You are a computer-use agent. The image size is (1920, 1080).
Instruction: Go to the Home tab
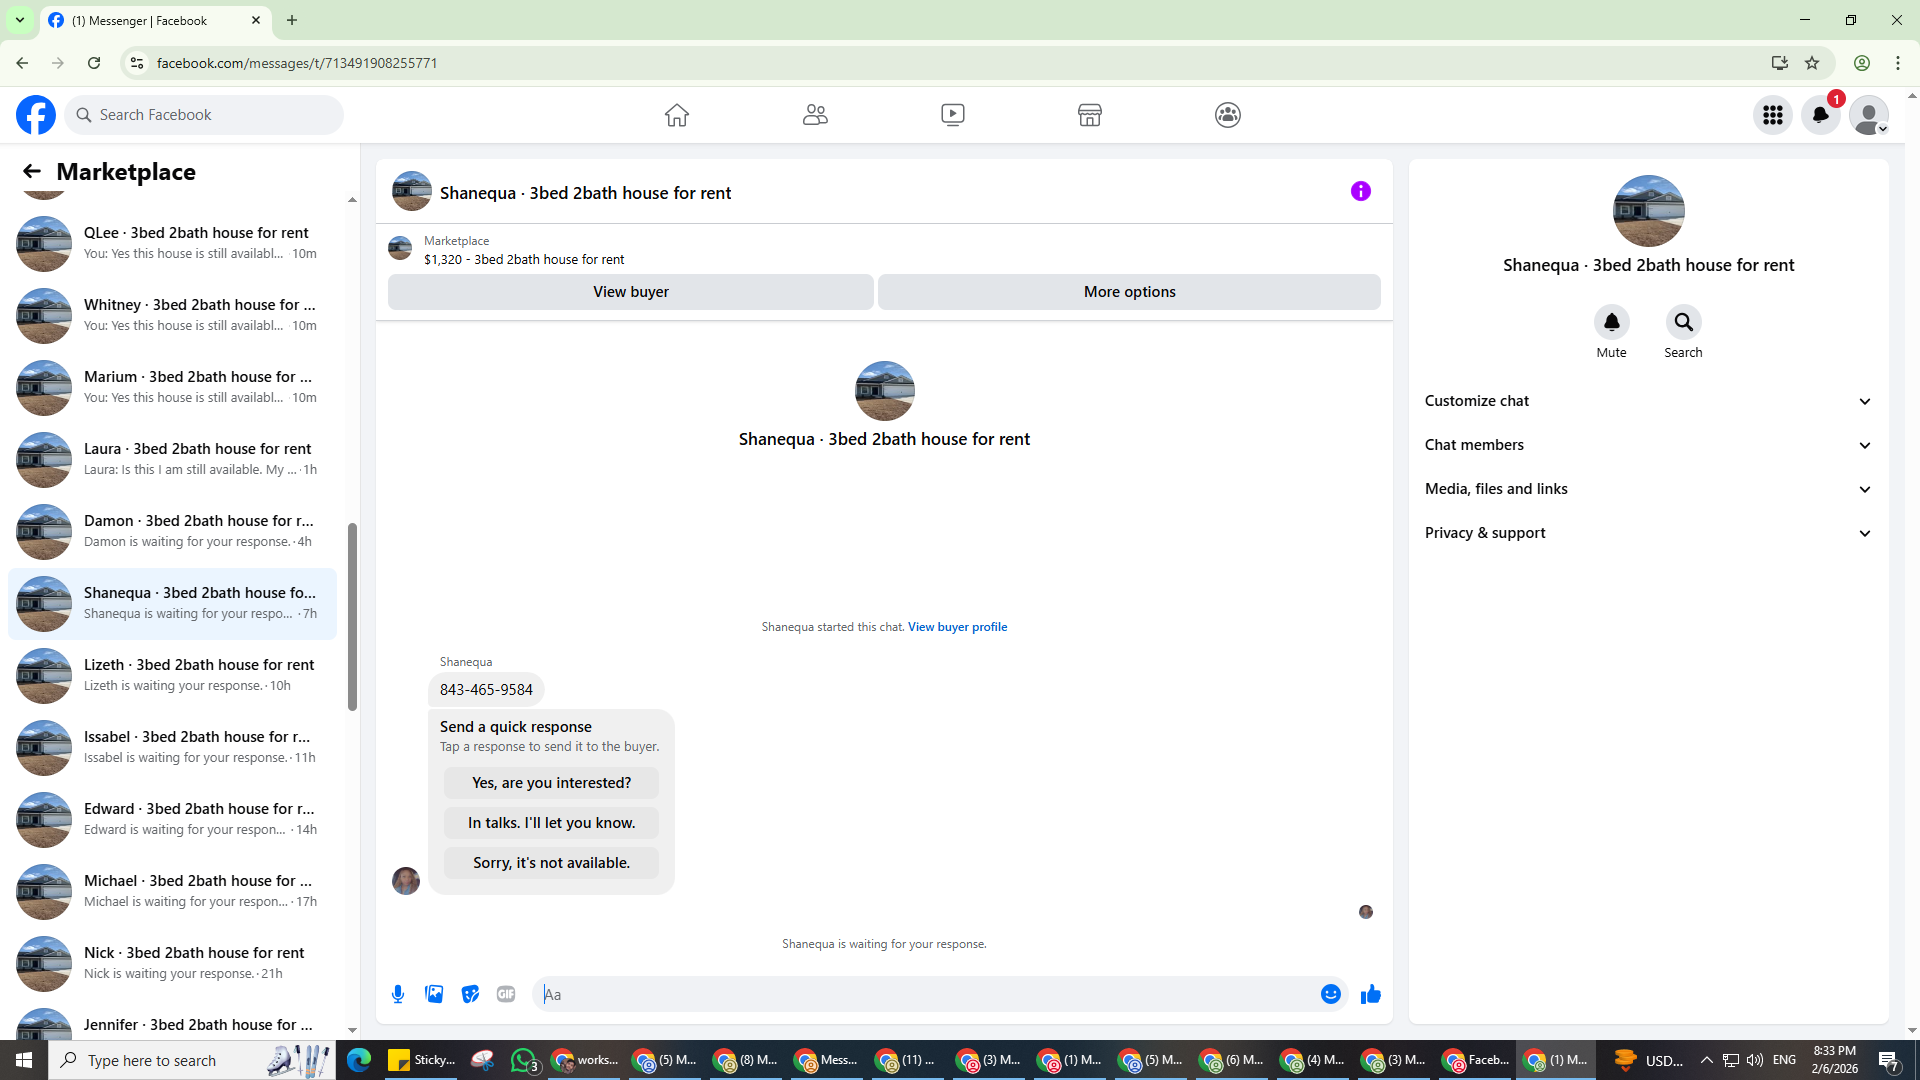(x=677, y=115)
